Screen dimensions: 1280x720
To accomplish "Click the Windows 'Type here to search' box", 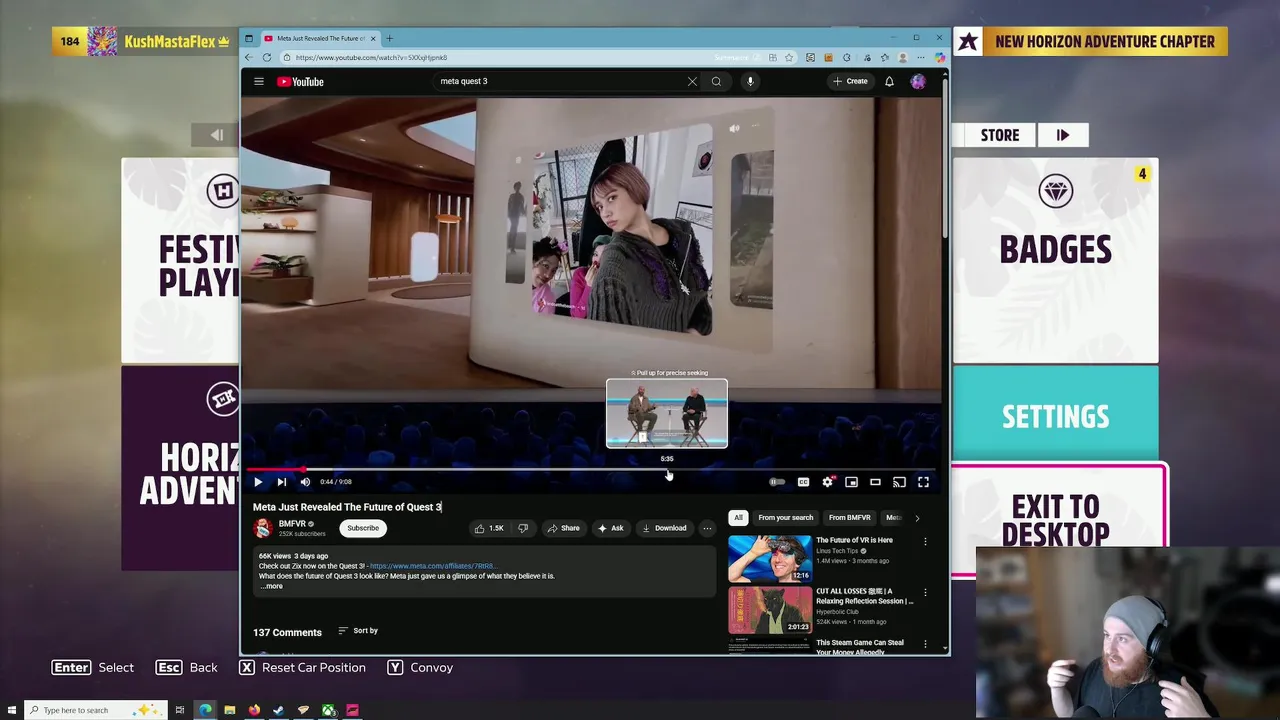I will click(x=95, y=710).
